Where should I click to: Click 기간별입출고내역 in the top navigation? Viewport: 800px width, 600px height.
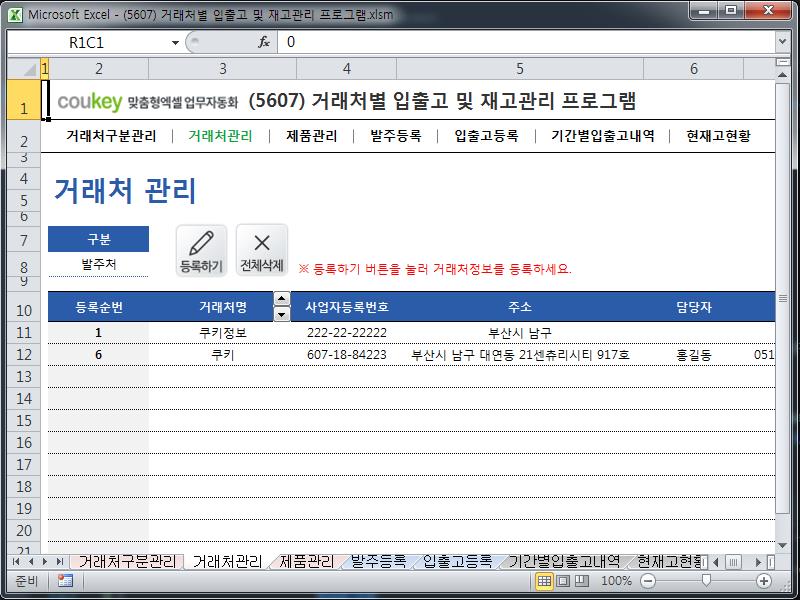(x=603, y=136)
